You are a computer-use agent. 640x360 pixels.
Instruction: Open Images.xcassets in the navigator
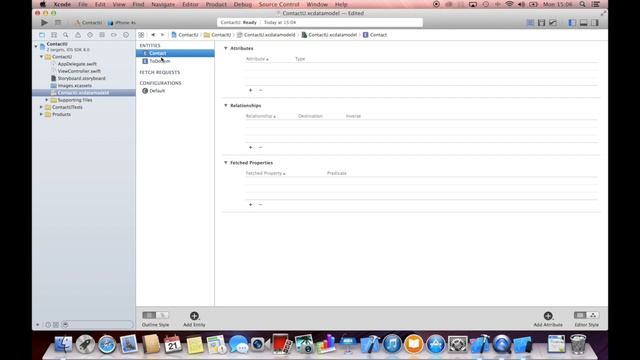click(75, 86)
